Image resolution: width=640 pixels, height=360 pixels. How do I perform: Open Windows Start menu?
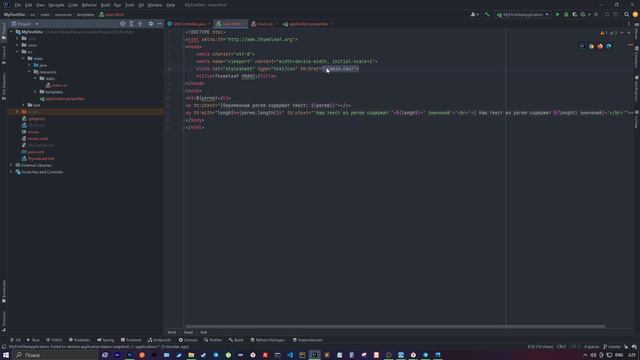coord(6,355)
